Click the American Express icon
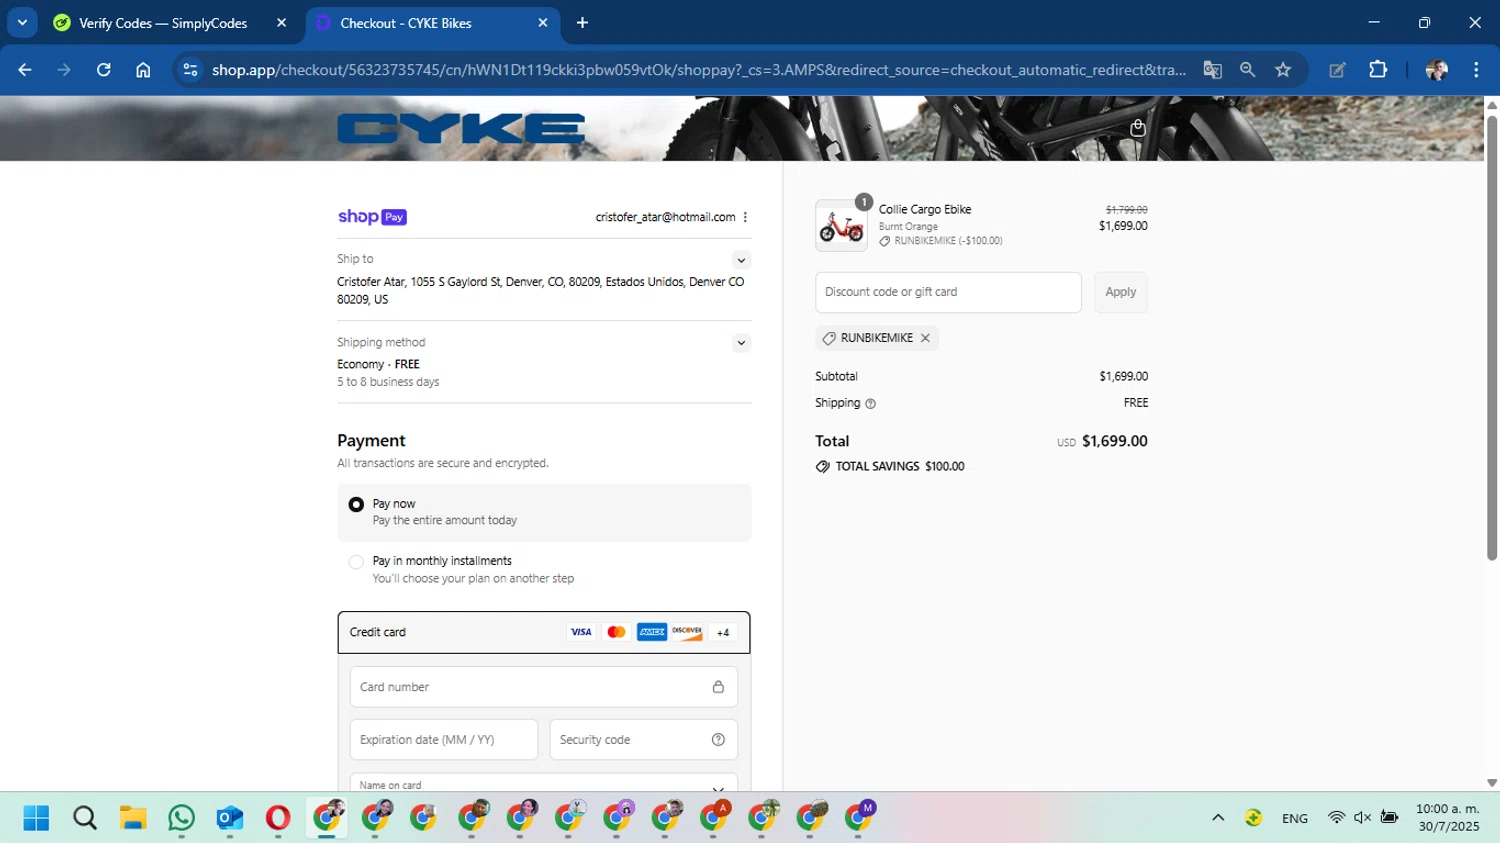The image size is (1500, 843). click(652, 632)
